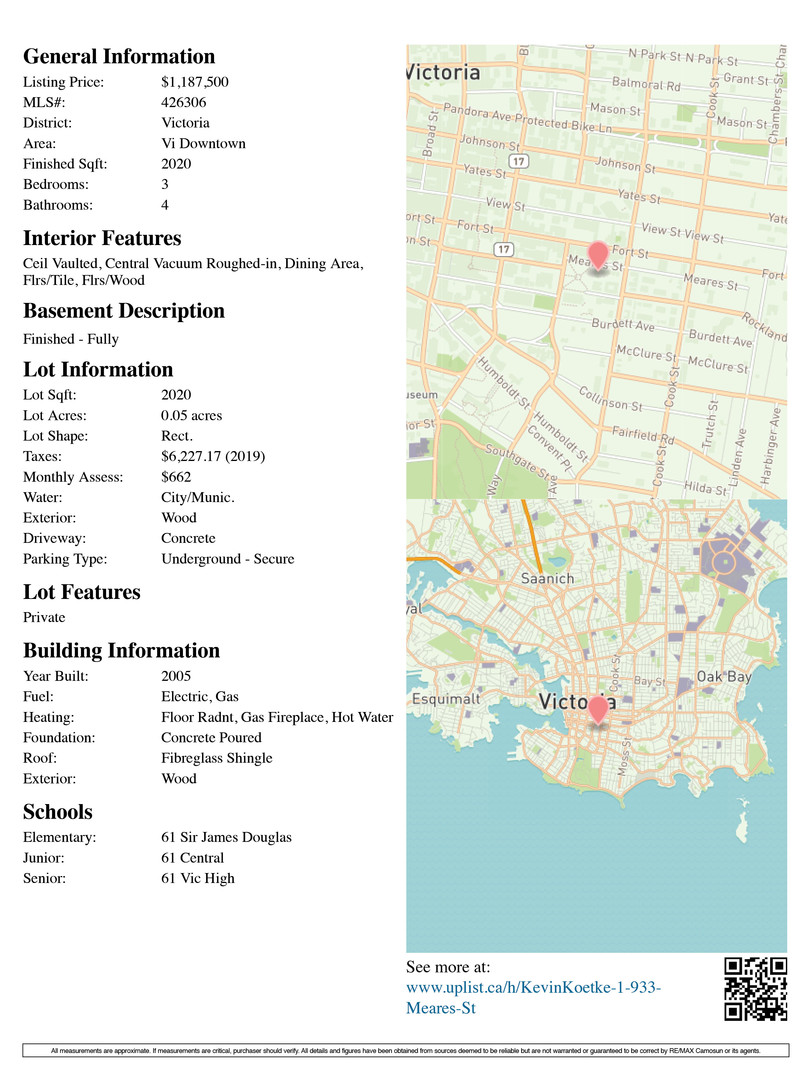Click the measurements disclaimer footer text

(406, 1050)
